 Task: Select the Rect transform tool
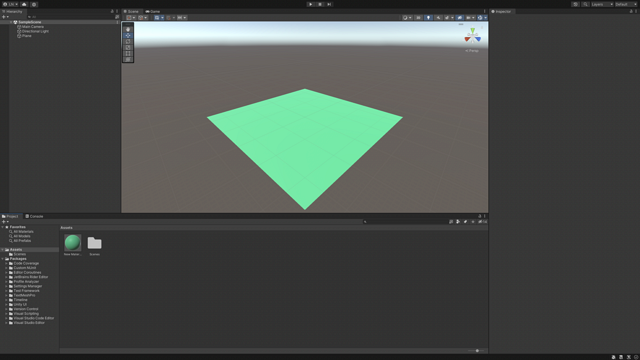(x=128, y=53)
